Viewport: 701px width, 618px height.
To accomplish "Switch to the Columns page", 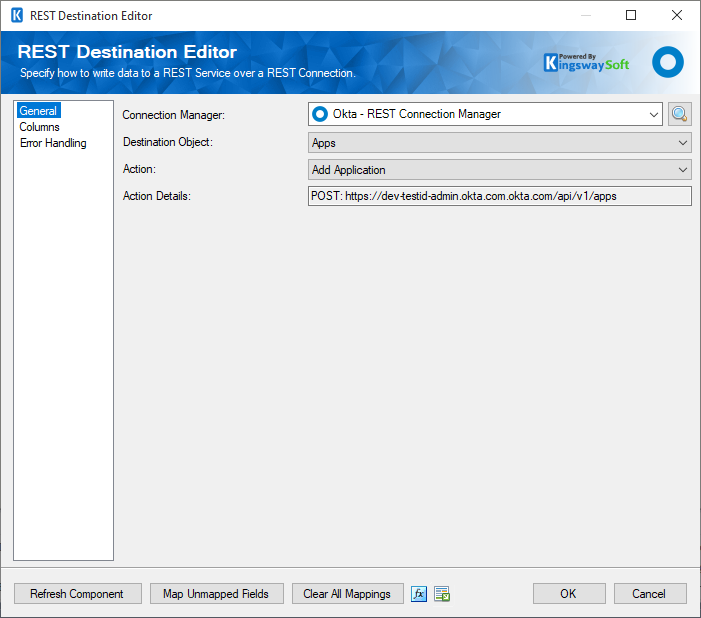I will [39, 127].
